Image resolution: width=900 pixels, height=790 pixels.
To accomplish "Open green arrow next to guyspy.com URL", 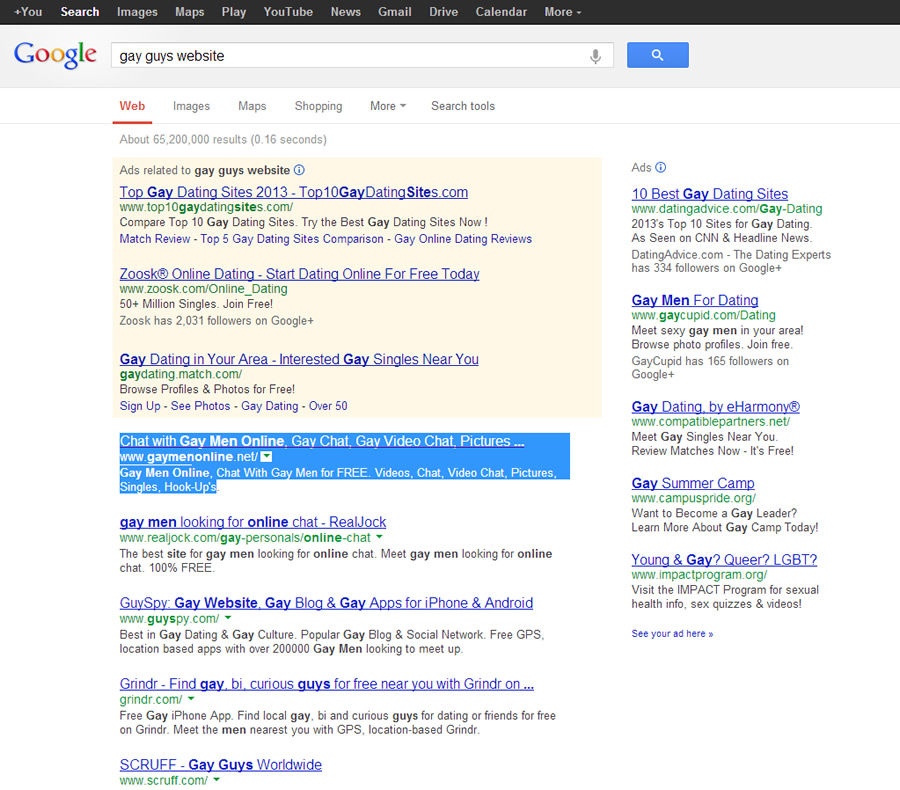I will 226,619.
